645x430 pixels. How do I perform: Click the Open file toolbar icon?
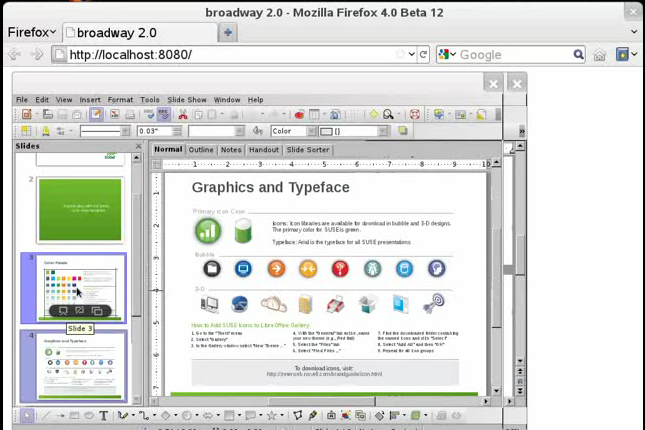48,114
